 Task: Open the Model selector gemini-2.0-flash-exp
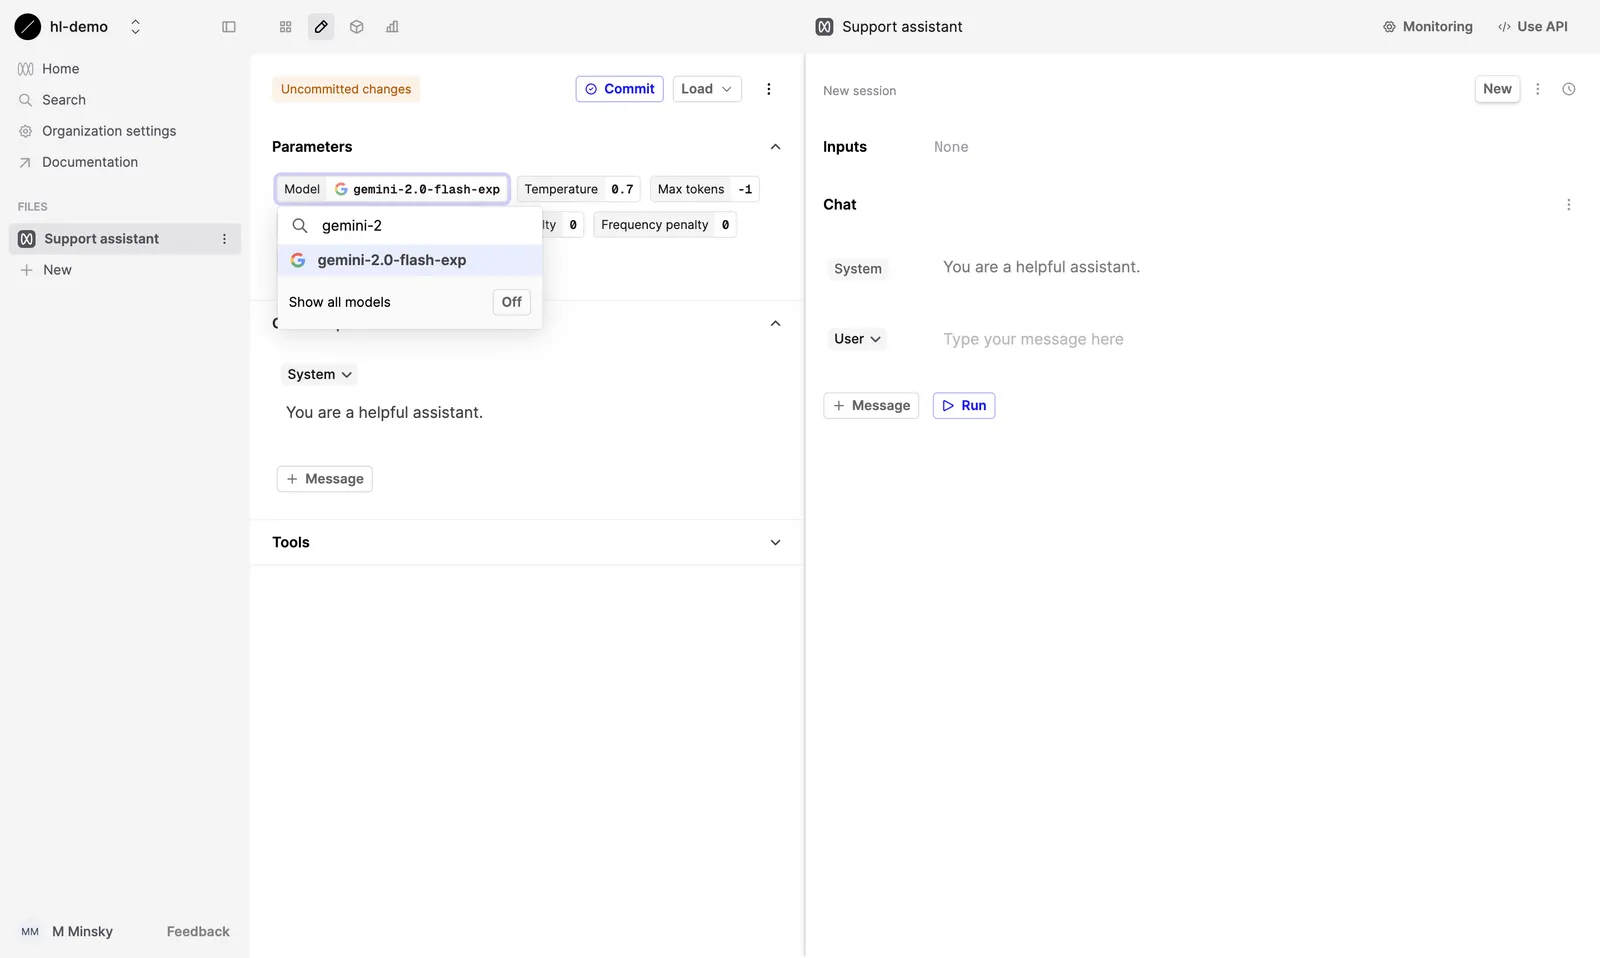coord(392,189)
